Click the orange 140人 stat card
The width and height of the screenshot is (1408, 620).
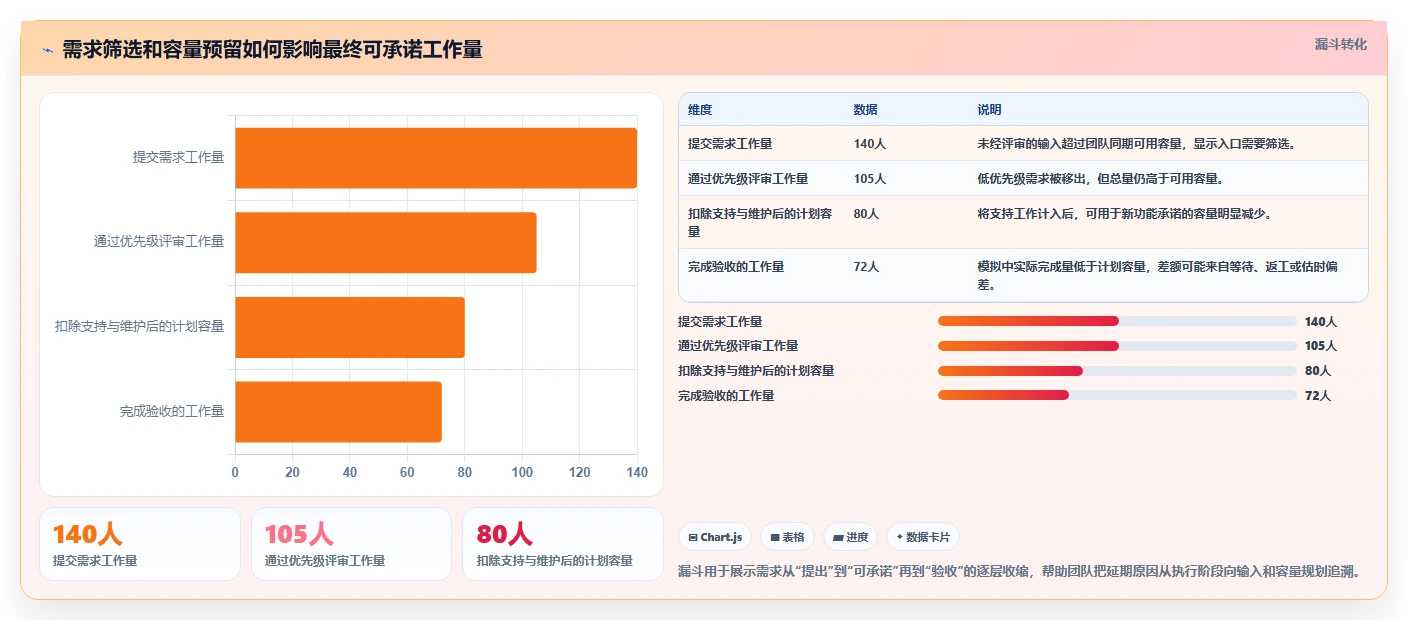coord(140,544)
